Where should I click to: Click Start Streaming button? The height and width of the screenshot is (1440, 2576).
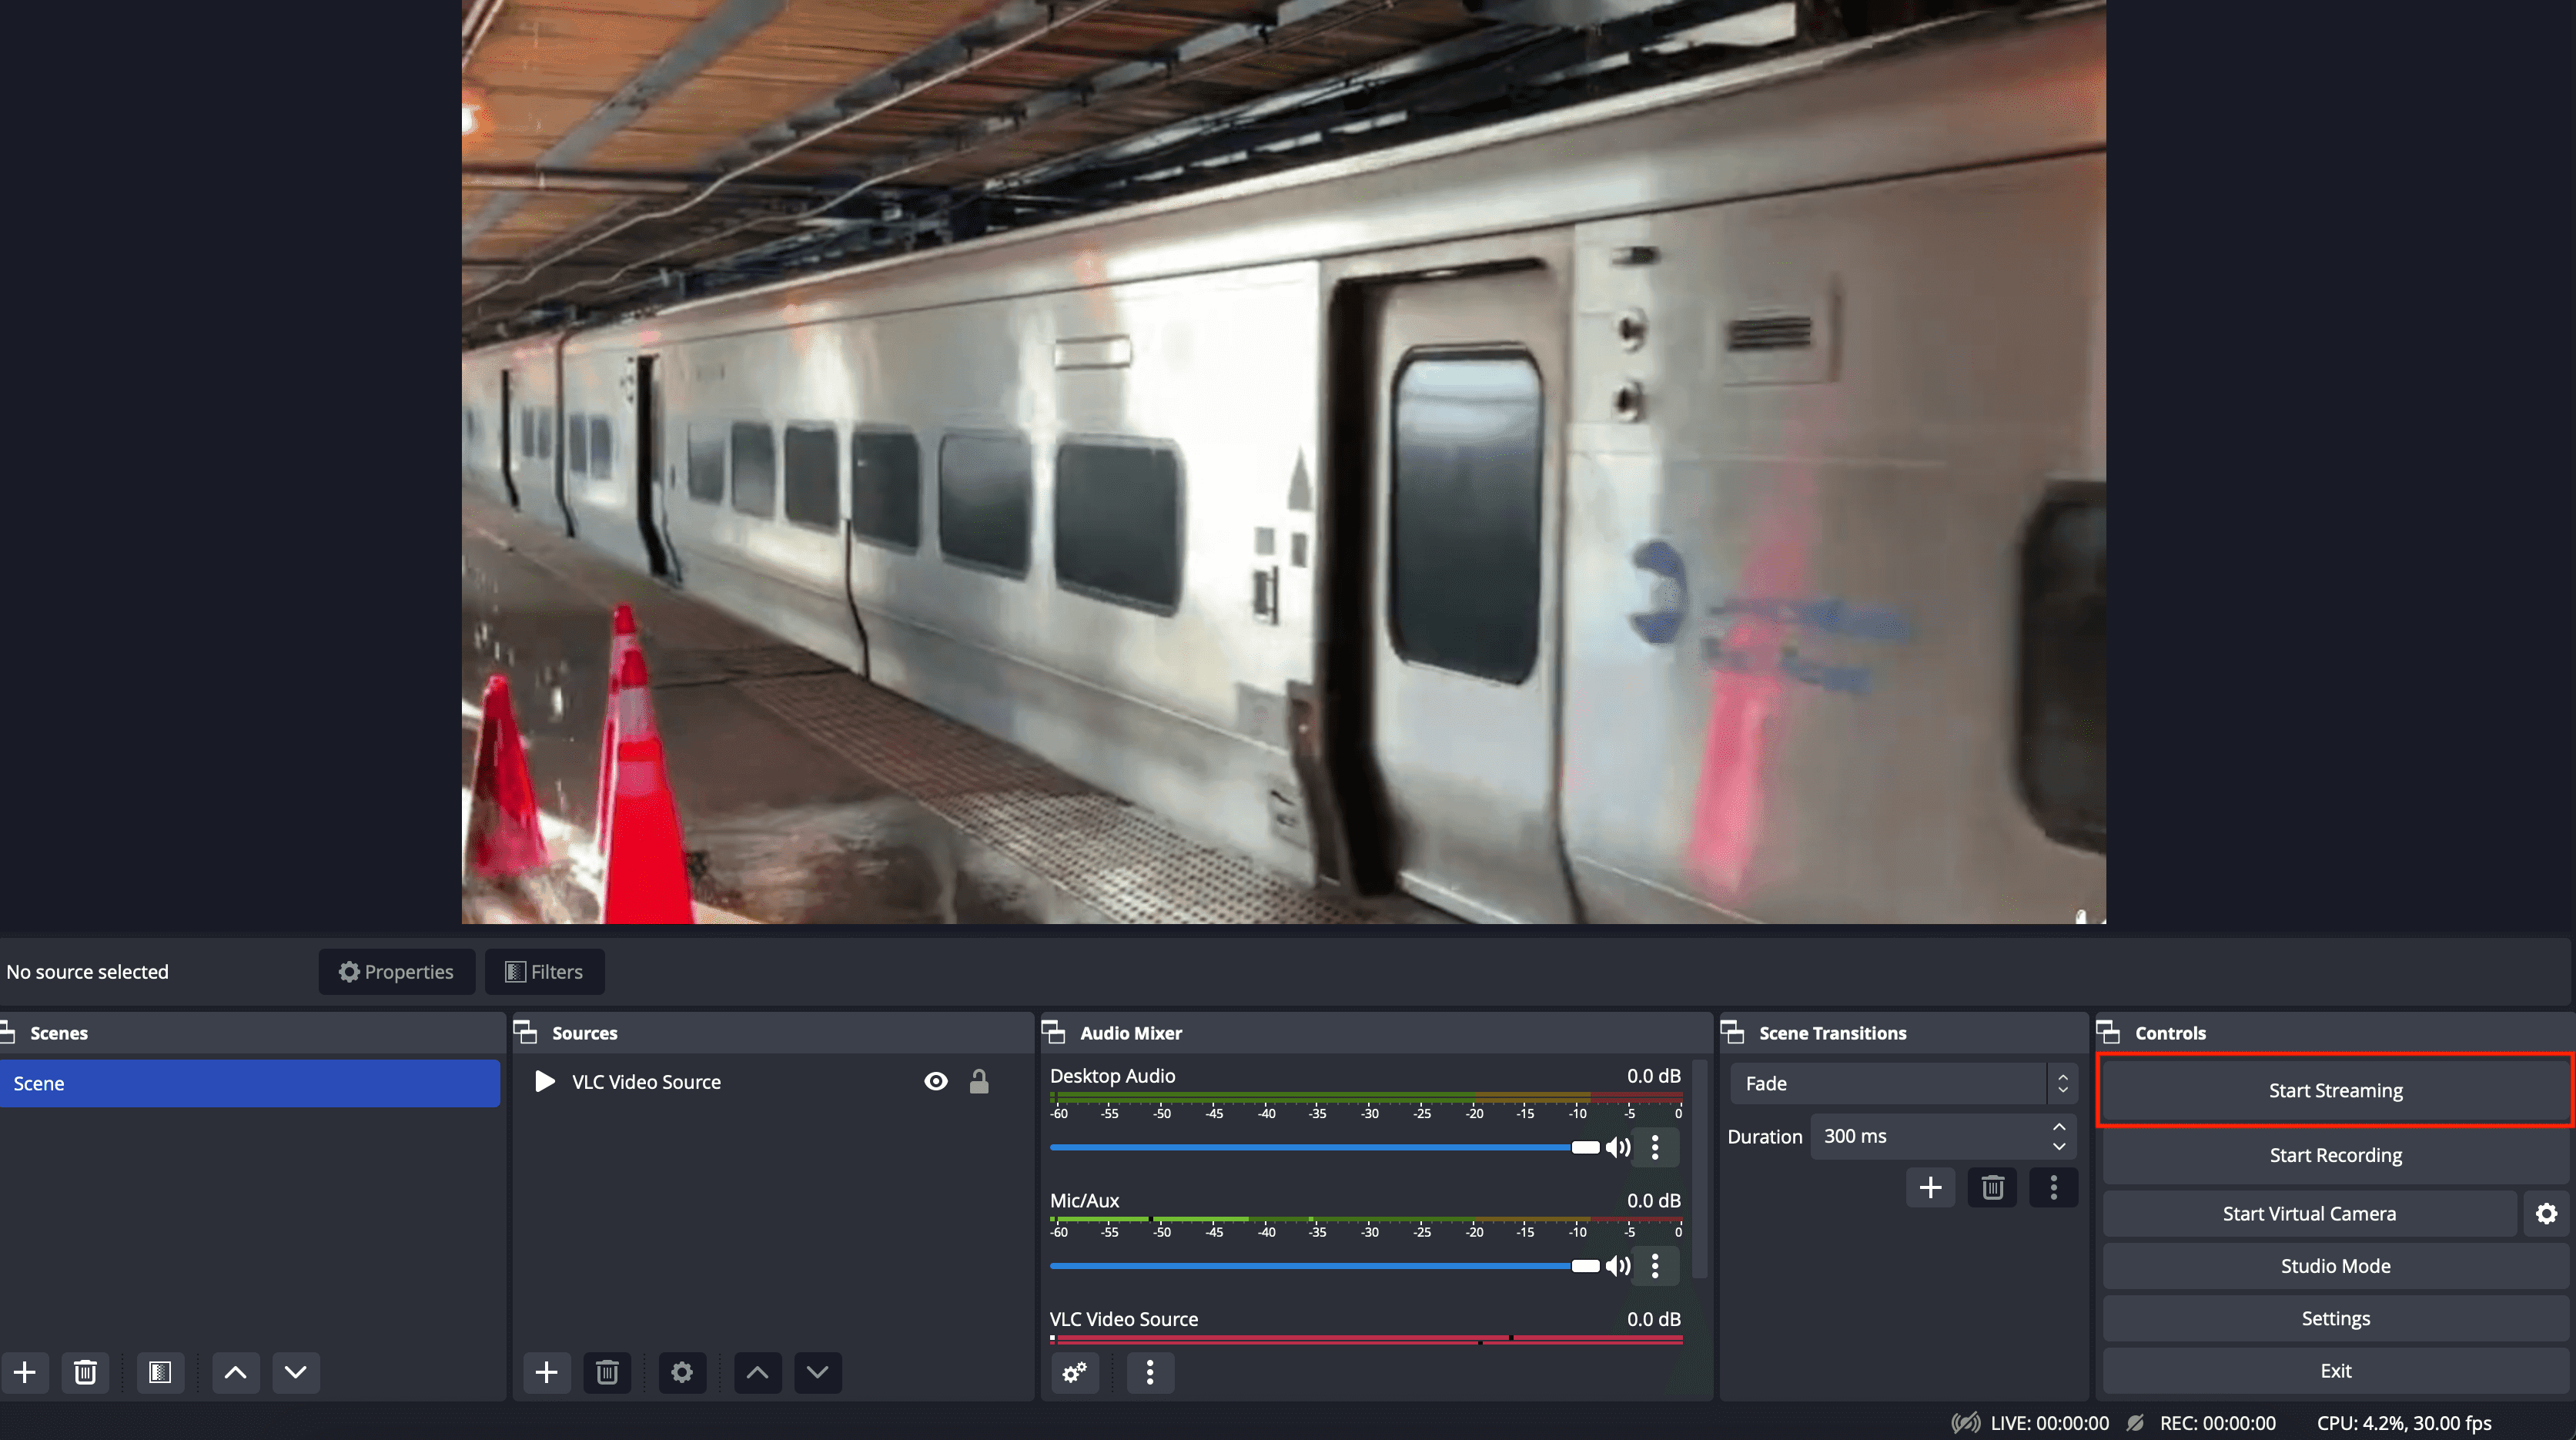pos(2335,1090)
